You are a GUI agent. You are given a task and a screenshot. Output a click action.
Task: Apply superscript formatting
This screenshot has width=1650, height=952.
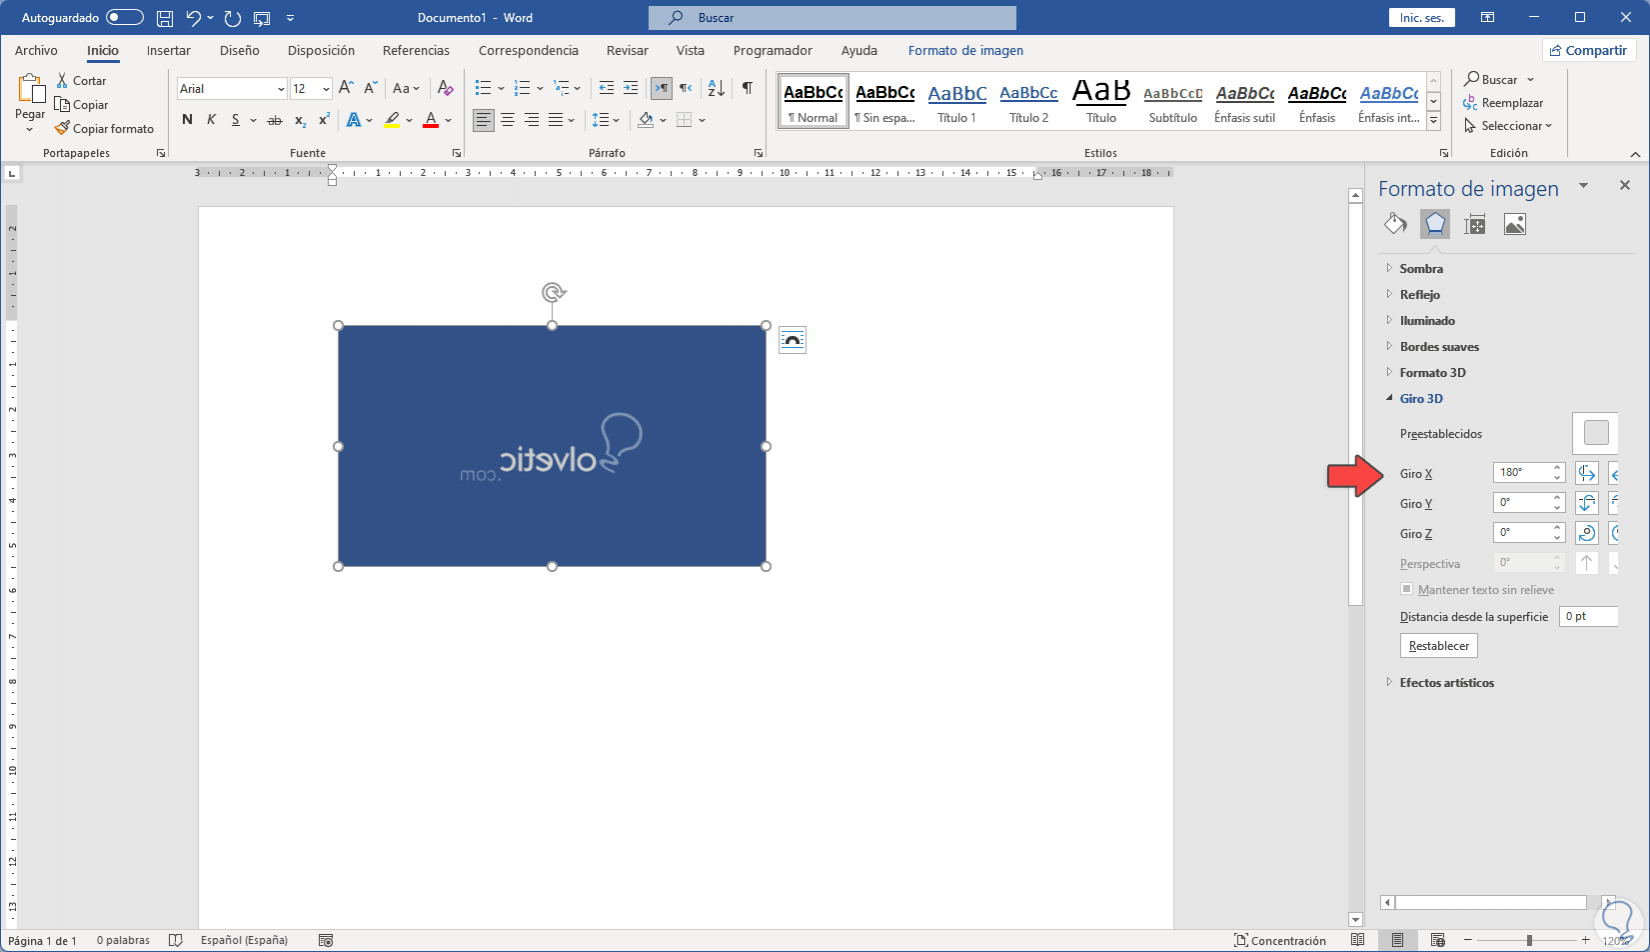(324, 120)
